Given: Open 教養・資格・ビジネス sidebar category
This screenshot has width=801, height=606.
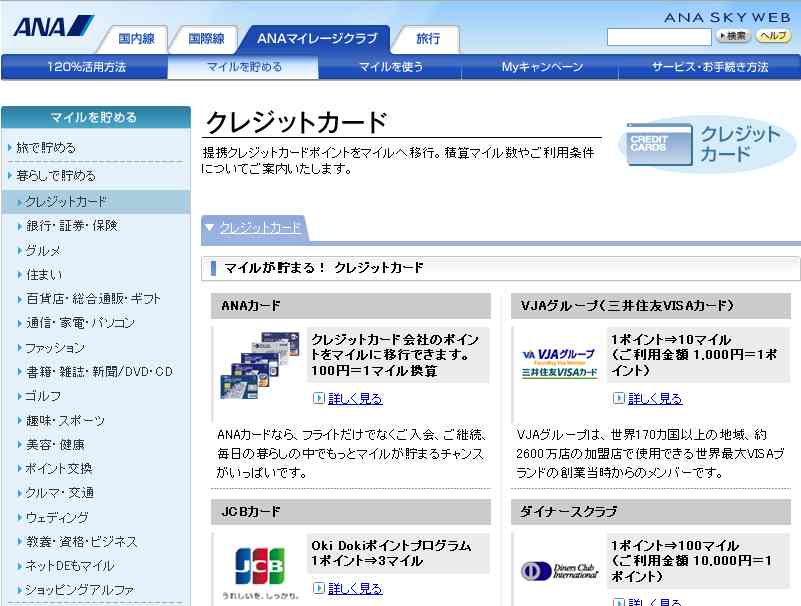Looking at the screenshot, I should click(x=82, y=542).
